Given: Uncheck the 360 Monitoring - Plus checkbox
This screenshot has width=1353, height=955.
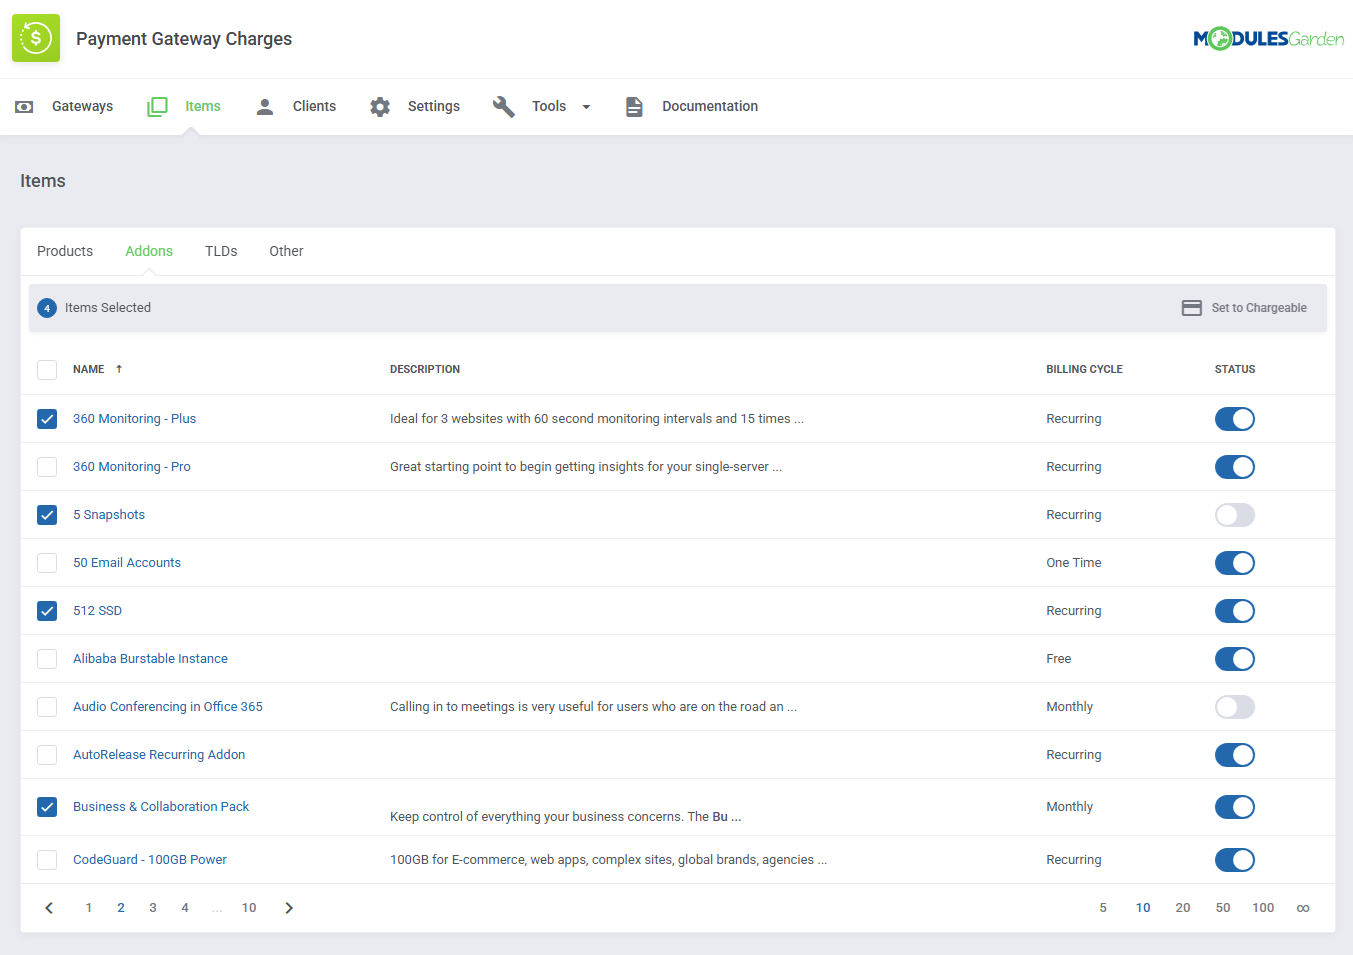Looking at the screenshot, I should 47,419.
